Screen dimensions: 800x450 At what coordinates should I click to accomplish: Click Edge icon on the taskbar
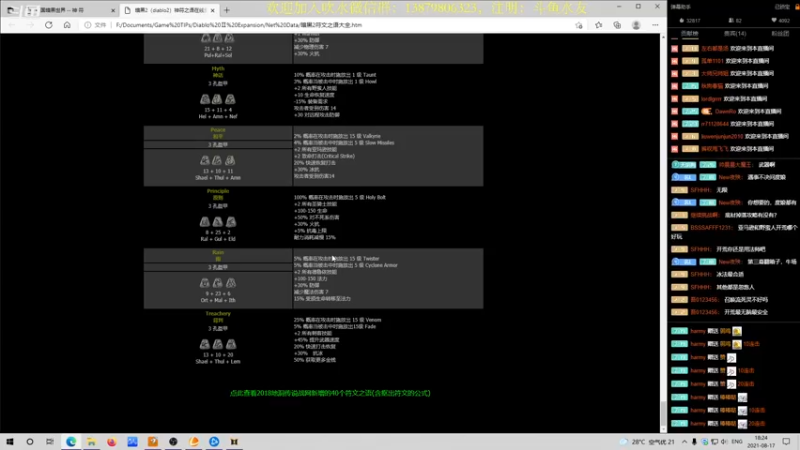(71, 442)
